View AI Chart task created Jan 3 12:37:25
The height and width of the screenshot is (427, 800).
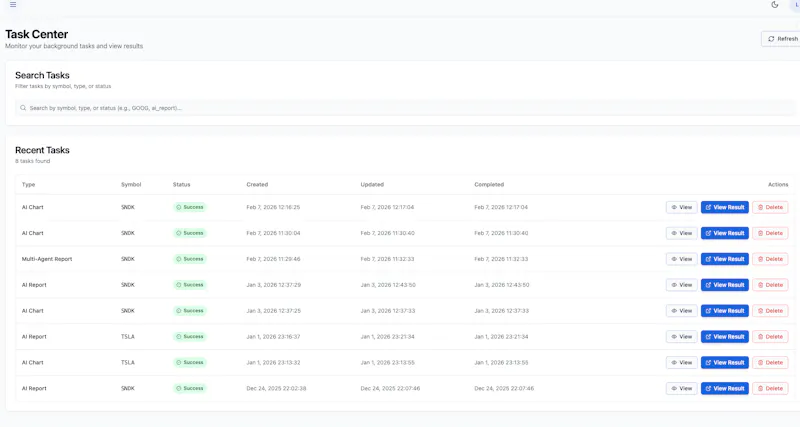tap(681, 311)
